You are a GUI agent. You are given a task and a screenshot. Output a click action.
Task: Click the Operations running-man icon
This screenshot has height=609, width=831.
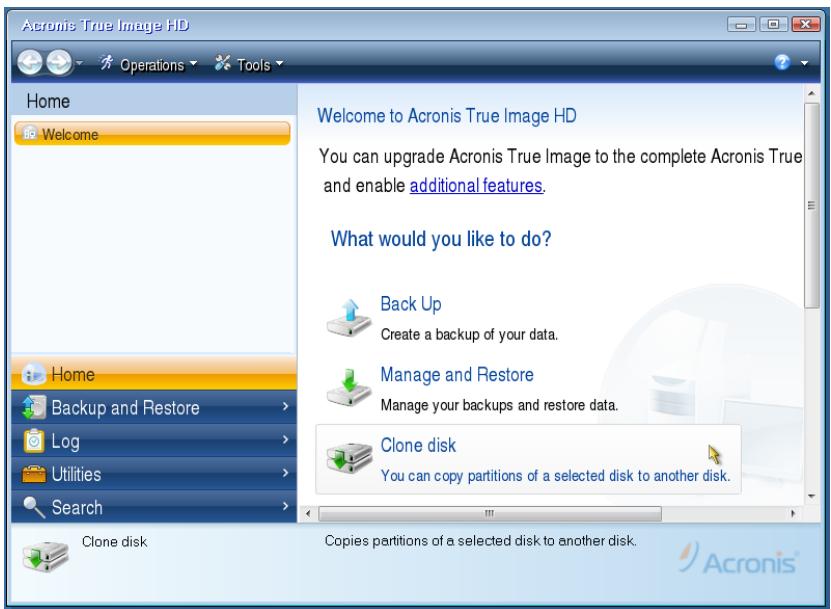pos(107,63)
